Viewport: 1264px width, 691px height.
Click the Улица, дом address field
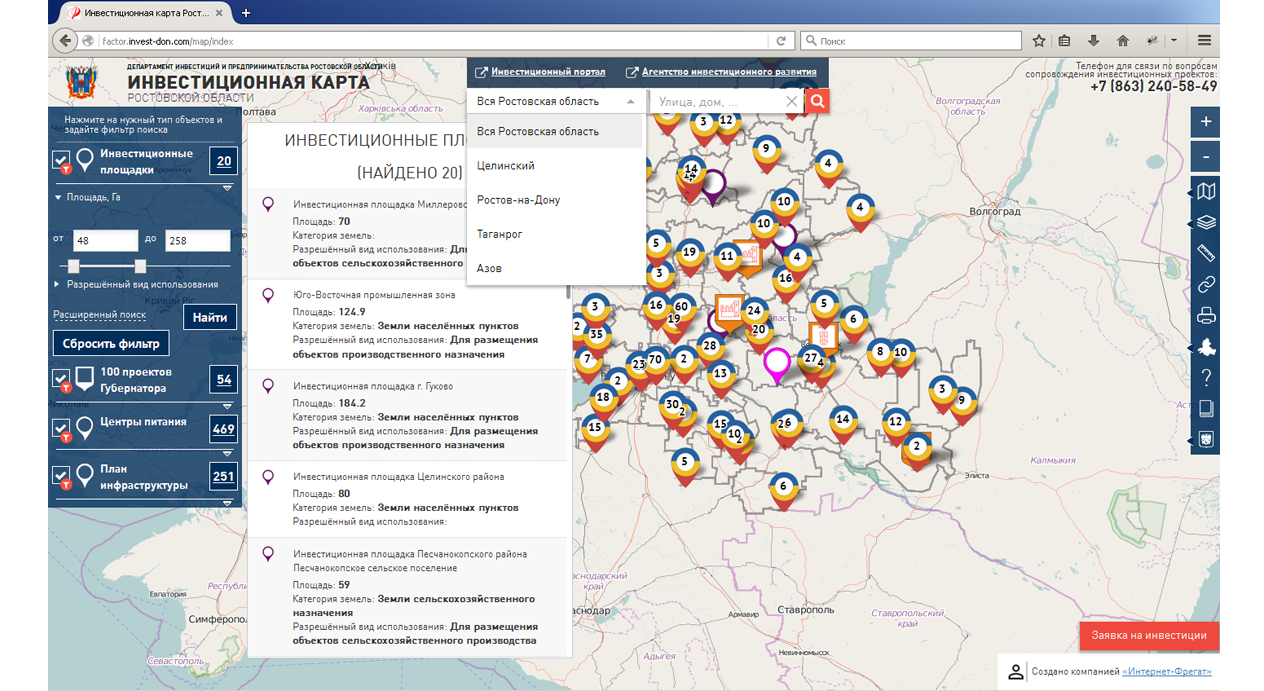click(x=718, y=102)
